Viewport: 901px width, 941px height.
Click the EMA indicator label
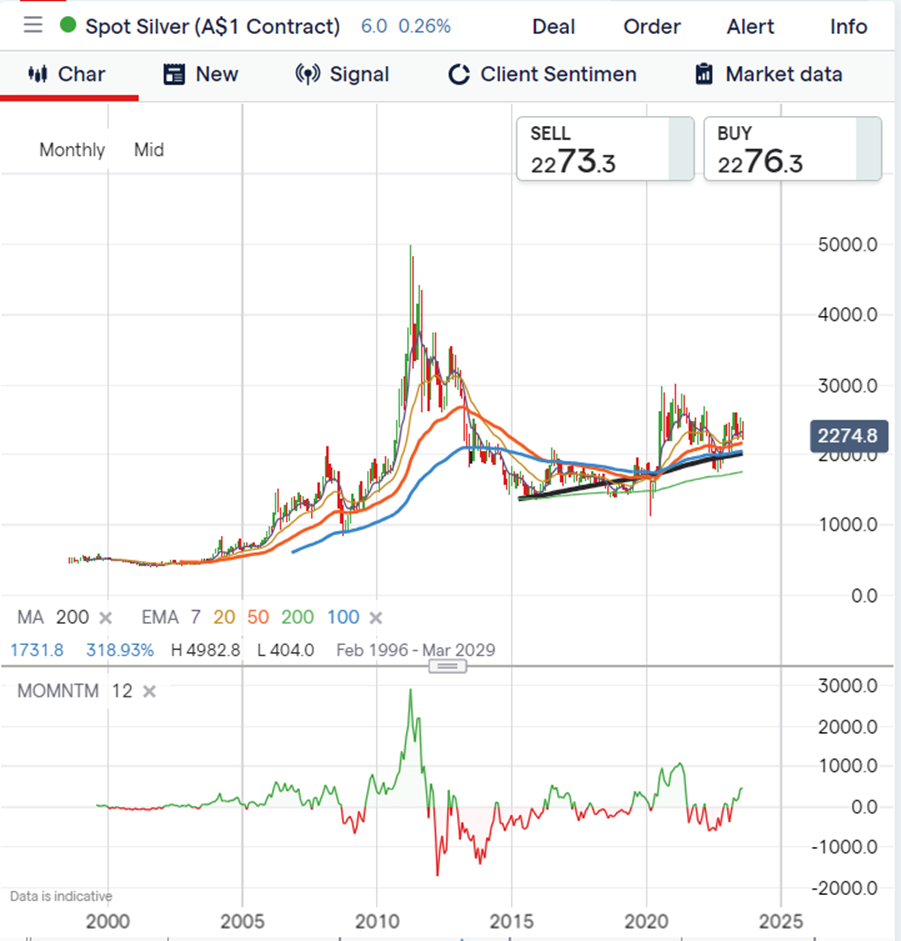click(160, 618)
